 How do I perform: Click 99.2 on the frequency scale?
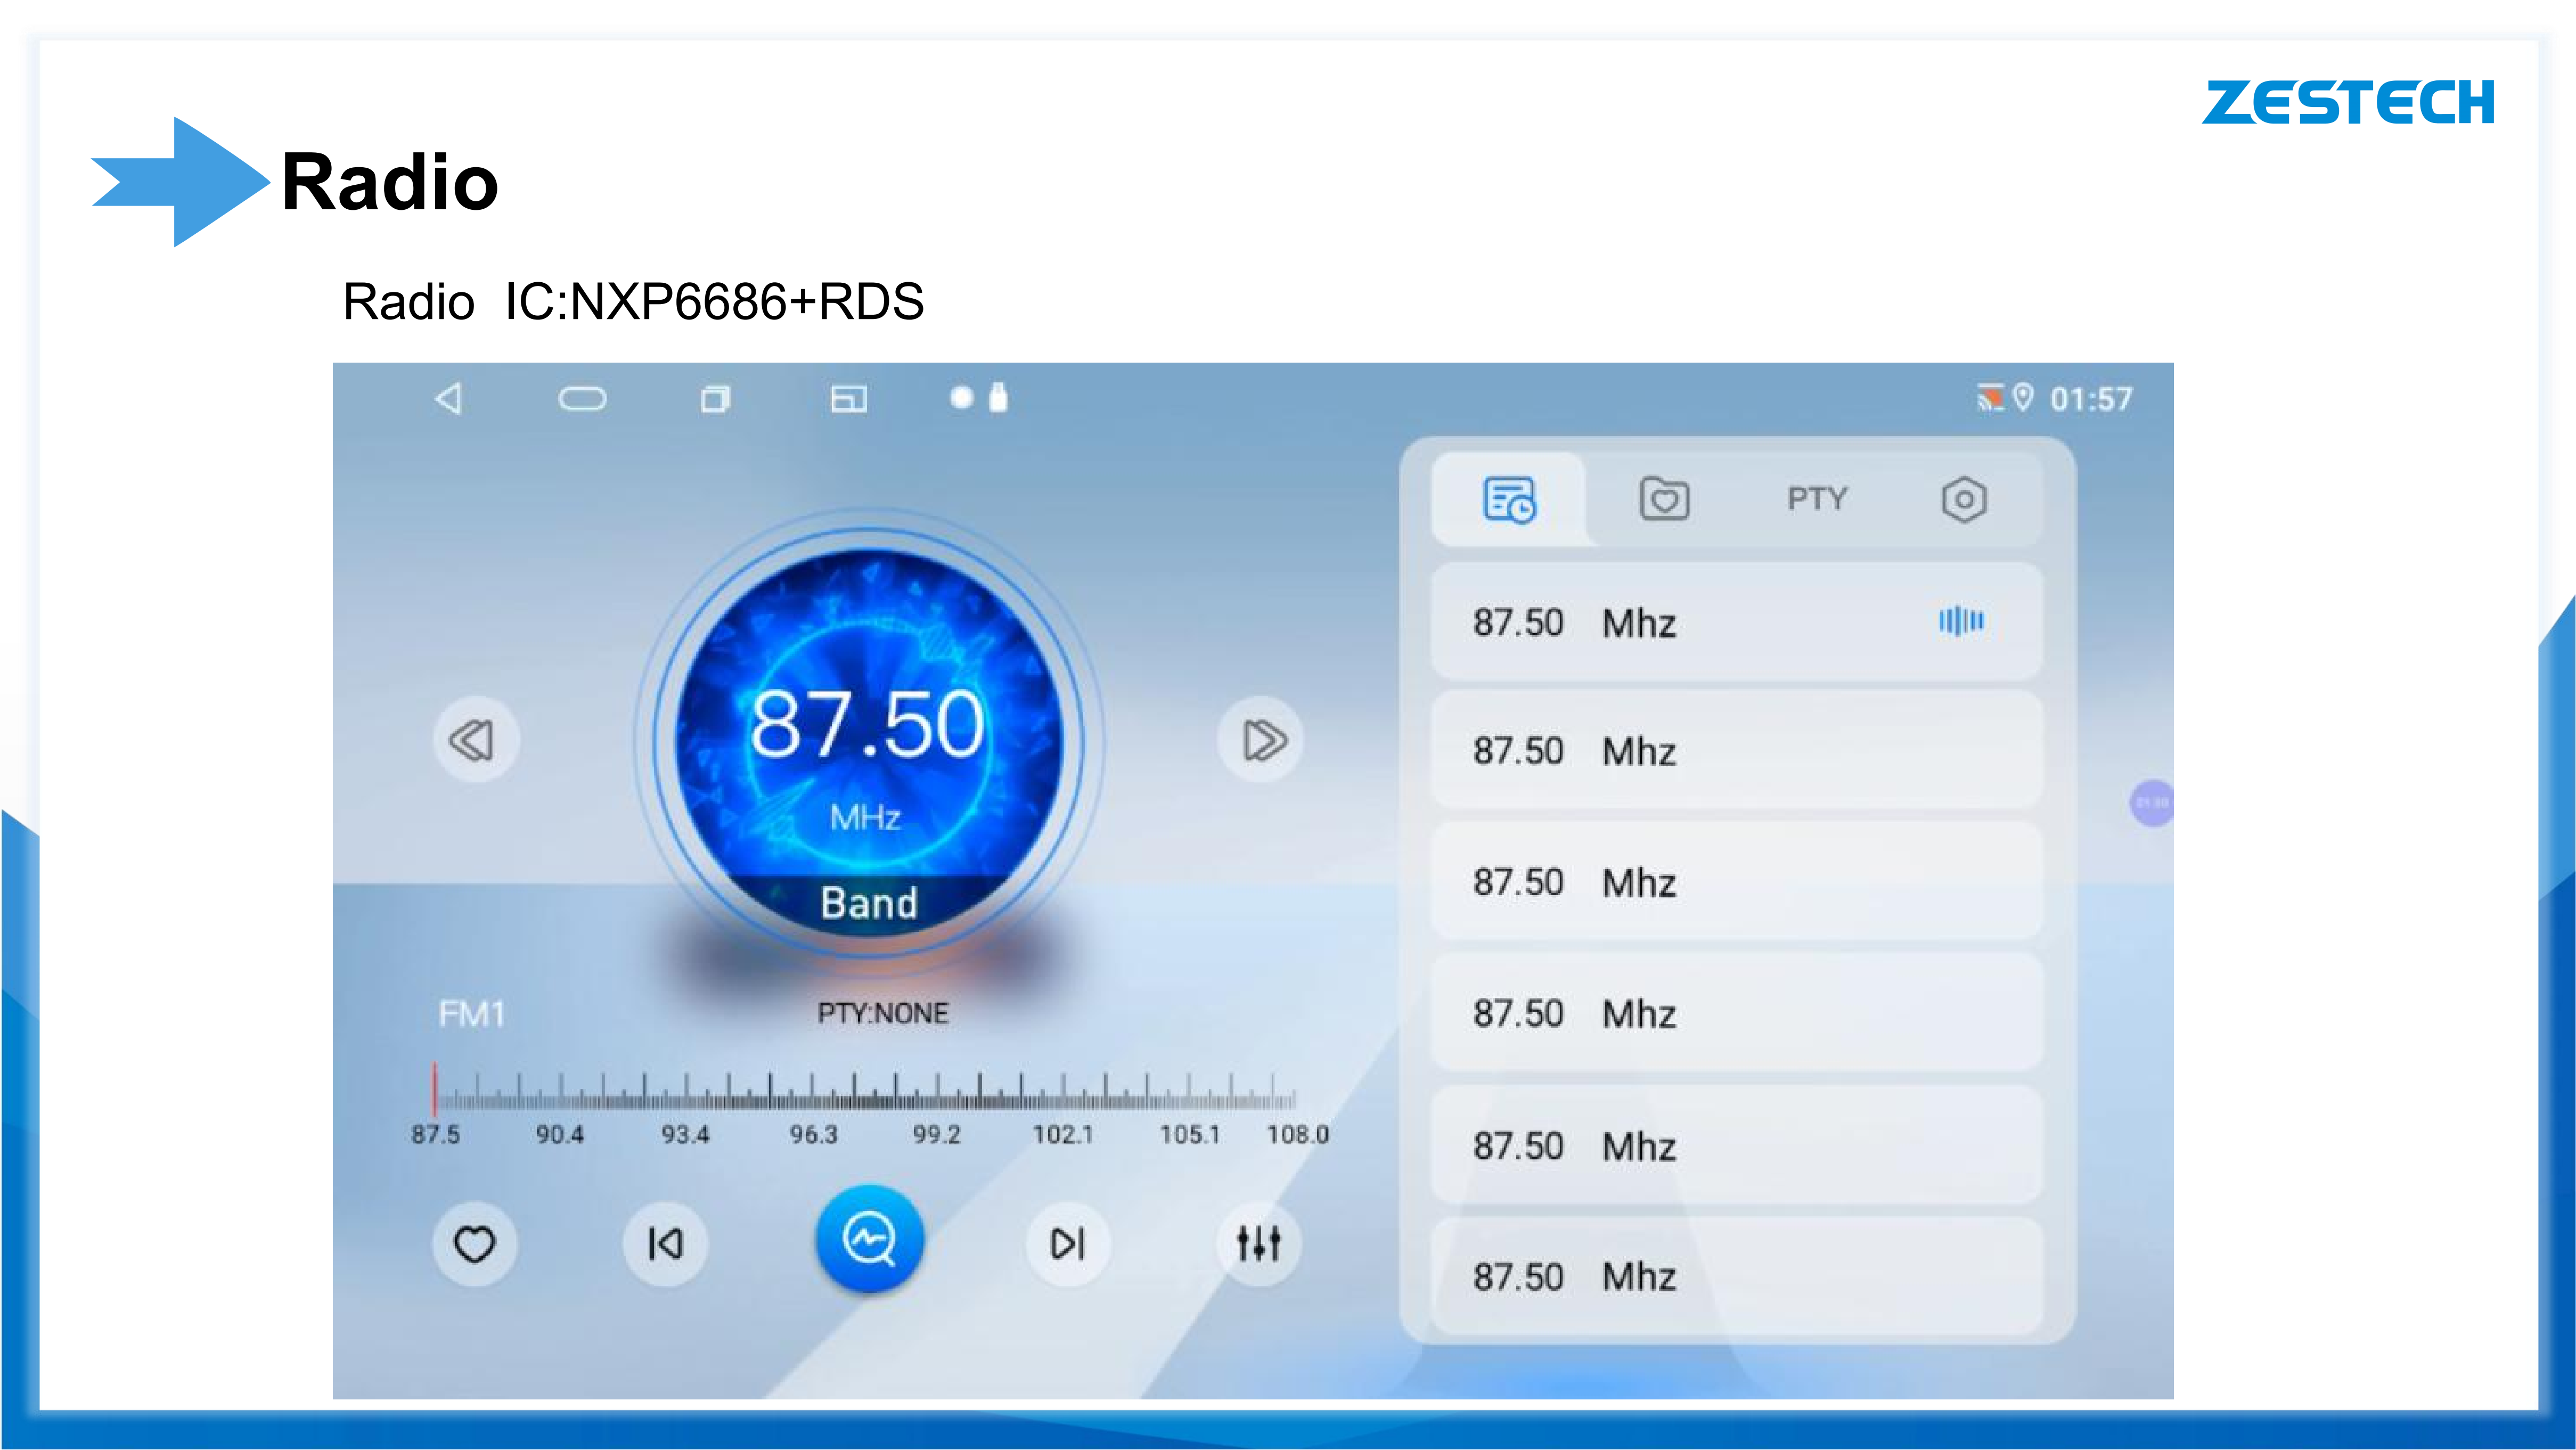click(x=937, y=1134)
